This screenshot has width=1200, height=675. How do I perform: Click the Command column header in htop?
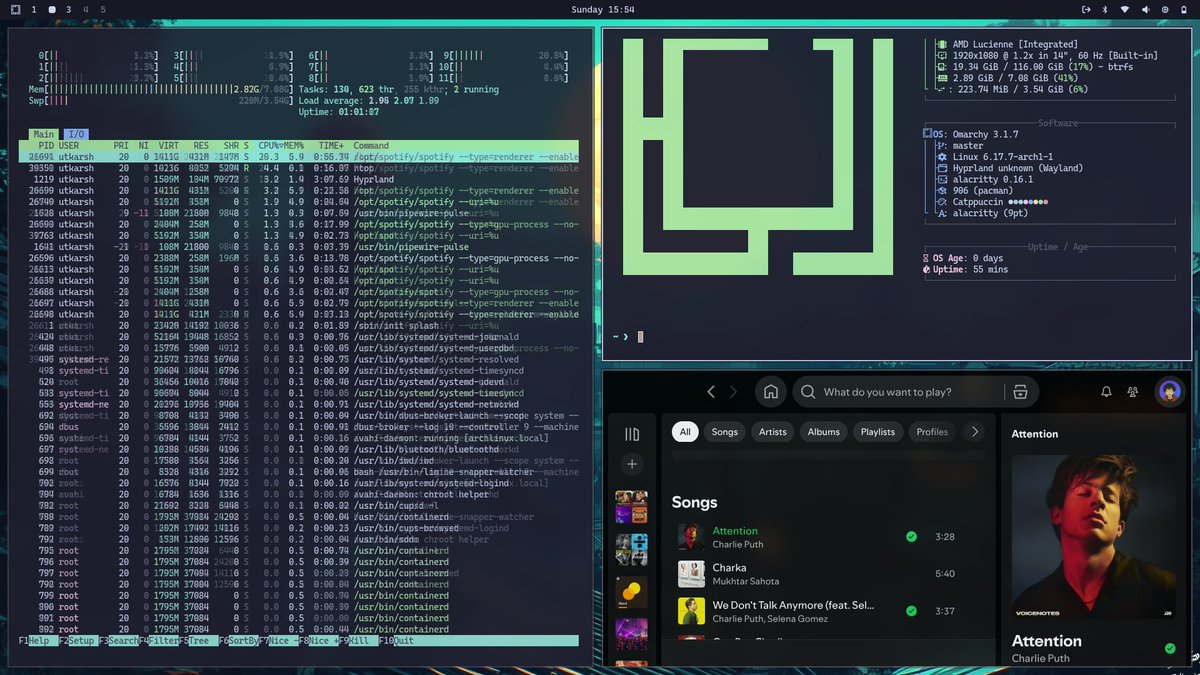[371, 146]
